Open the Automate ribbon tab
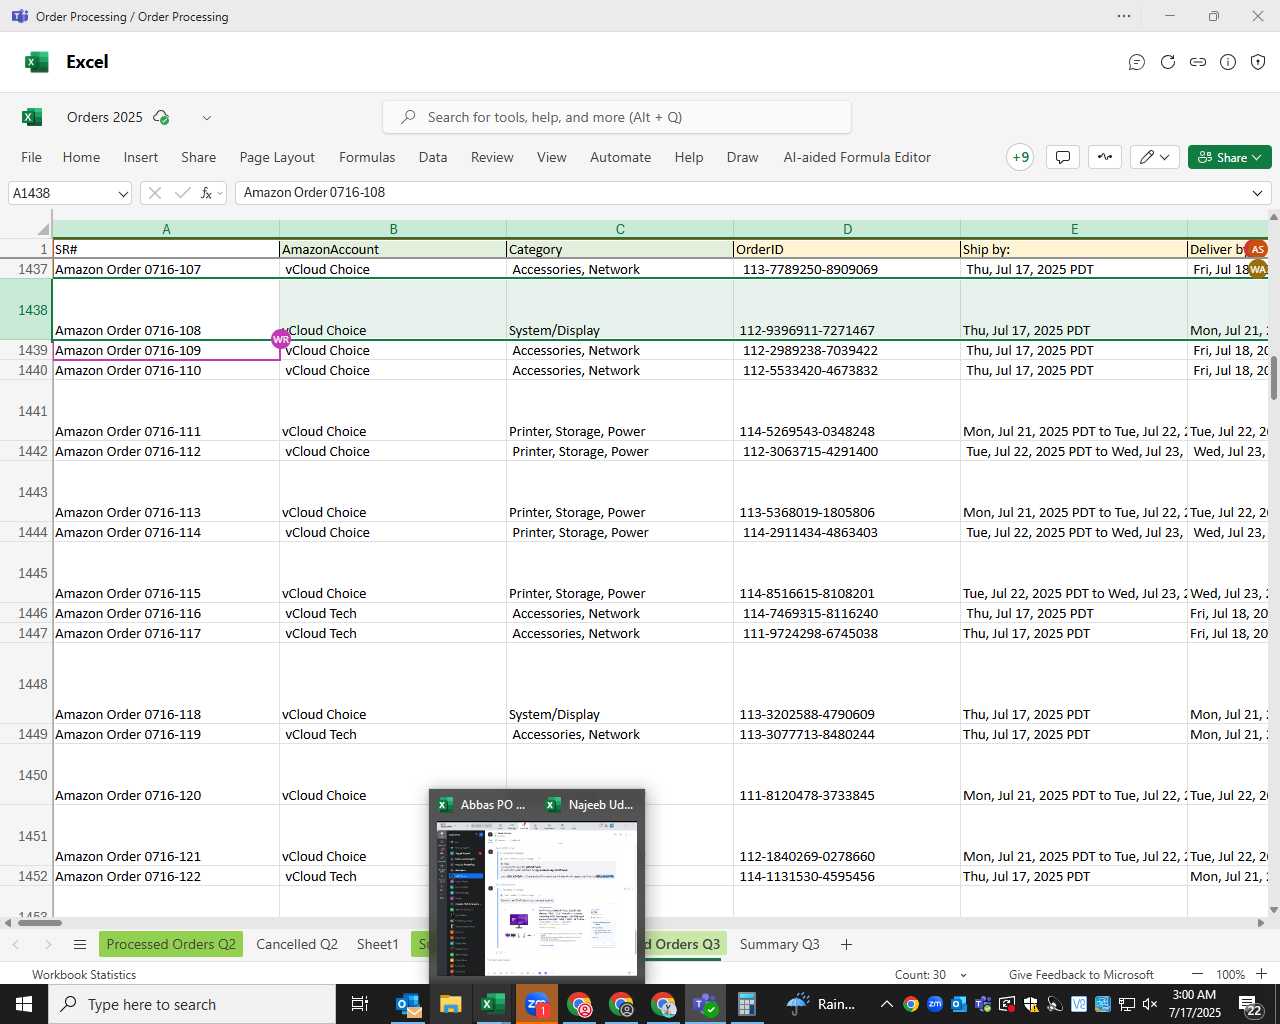Viewport: 1280px width, 1024px height. point(620,157)
